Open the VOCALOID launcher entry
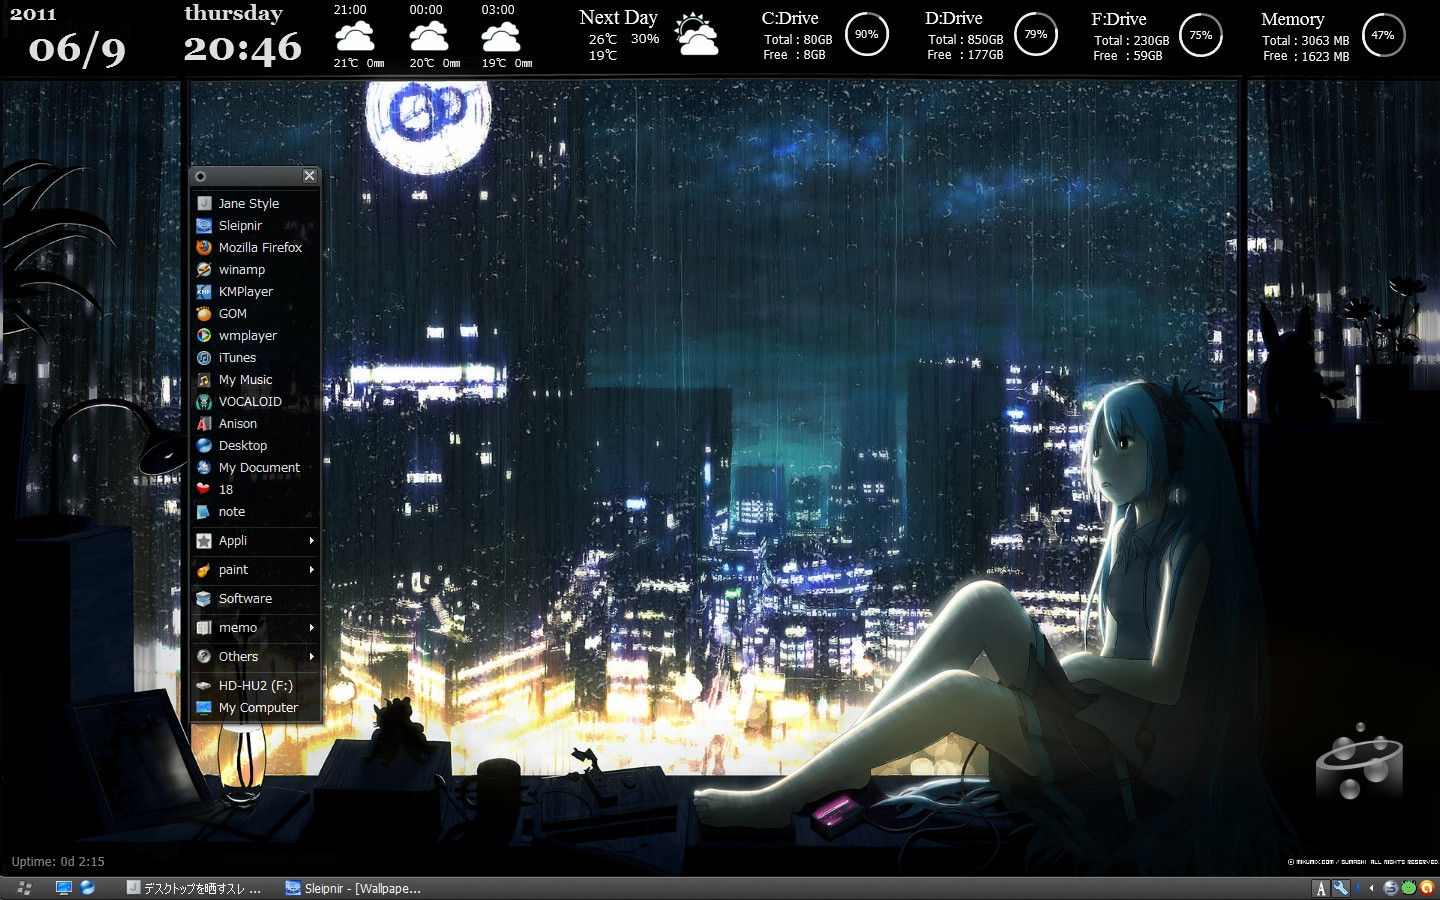1440x900 pixels. click(x=255, y=401)
